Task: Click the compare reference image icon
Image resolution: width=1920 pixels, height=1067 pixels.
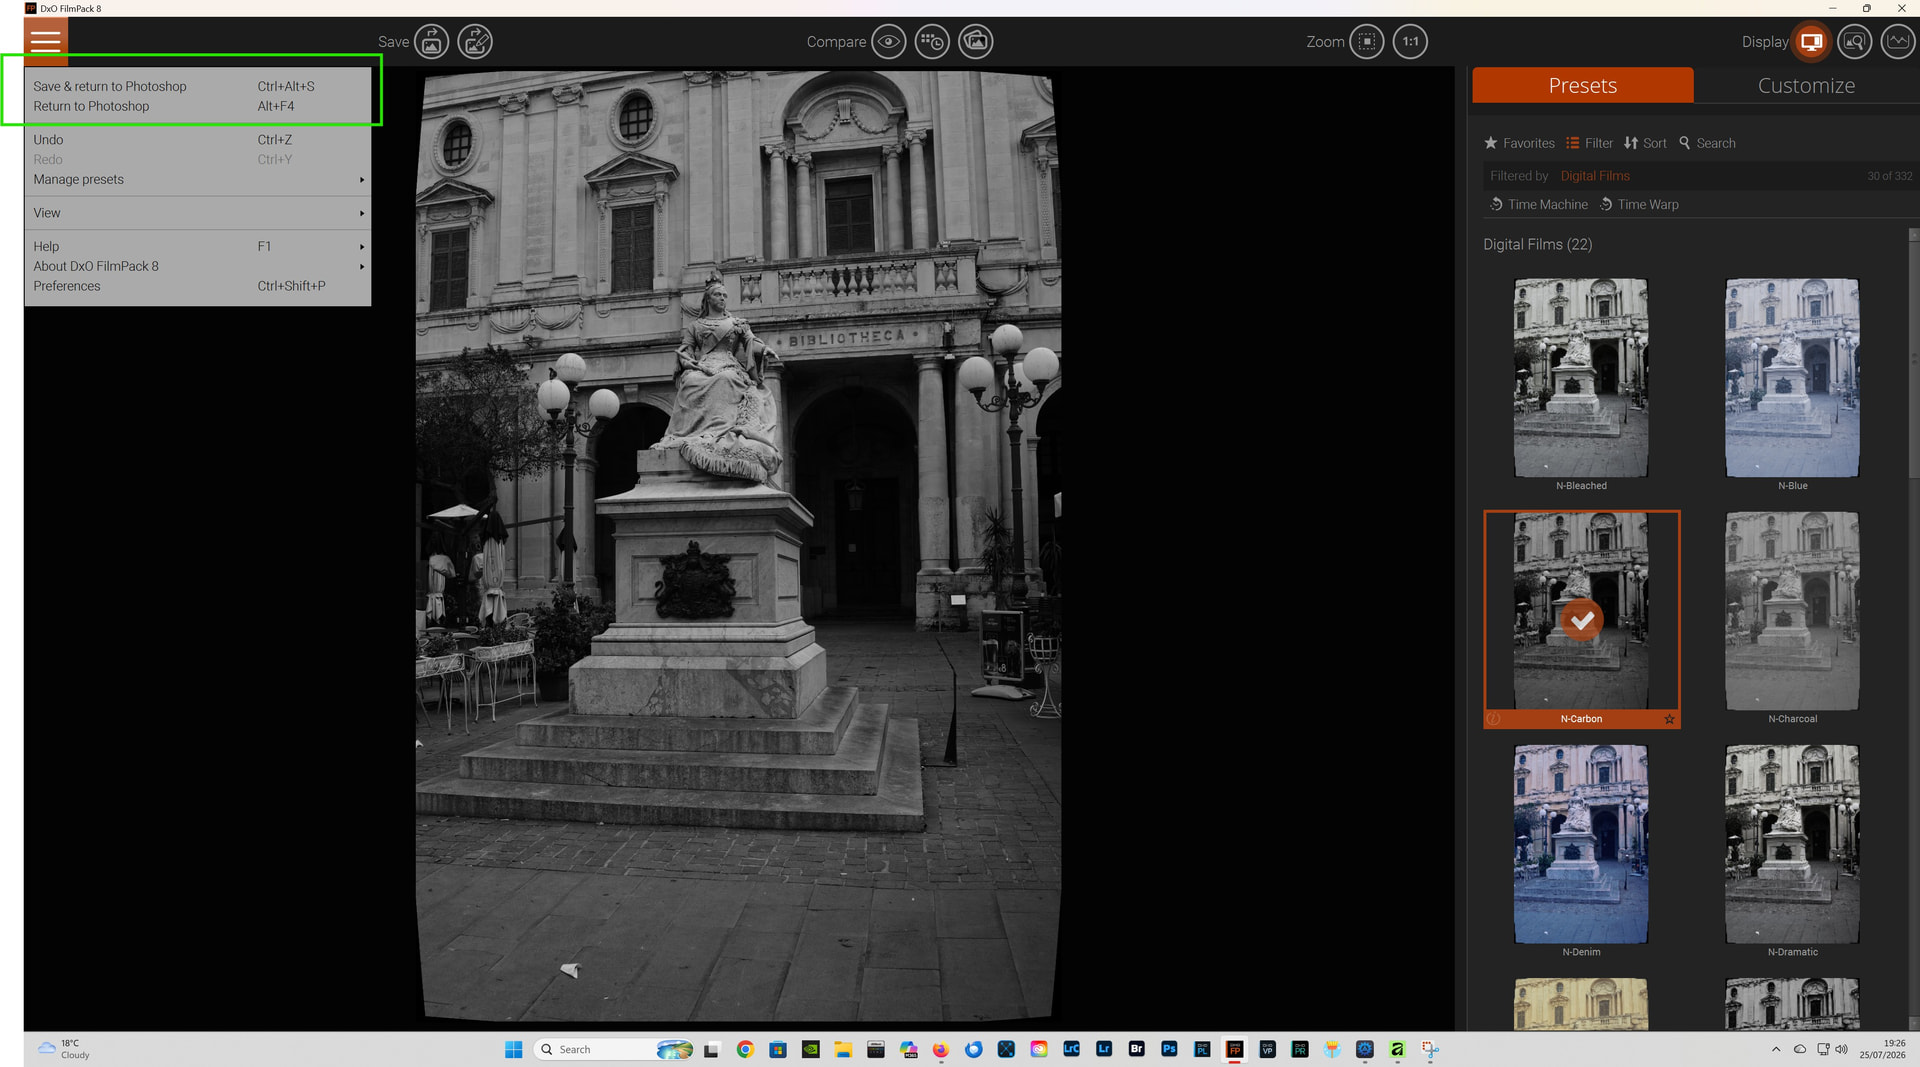Action: click(x=976, y=42)
